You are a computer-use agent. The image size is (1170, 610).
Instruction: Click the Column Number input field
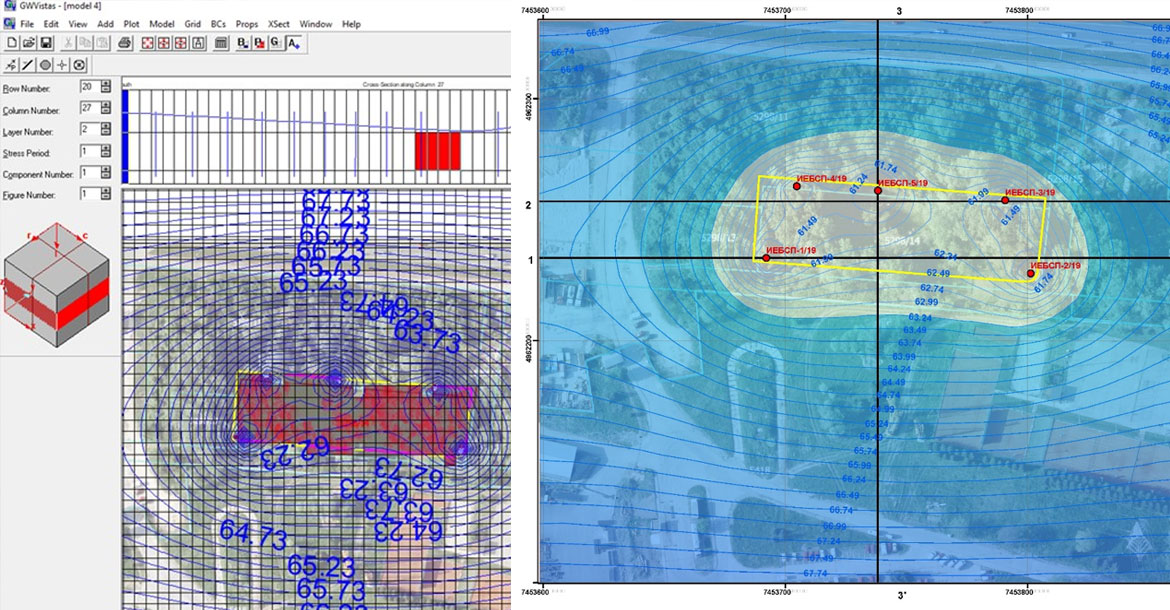click(x=90, y=108)
